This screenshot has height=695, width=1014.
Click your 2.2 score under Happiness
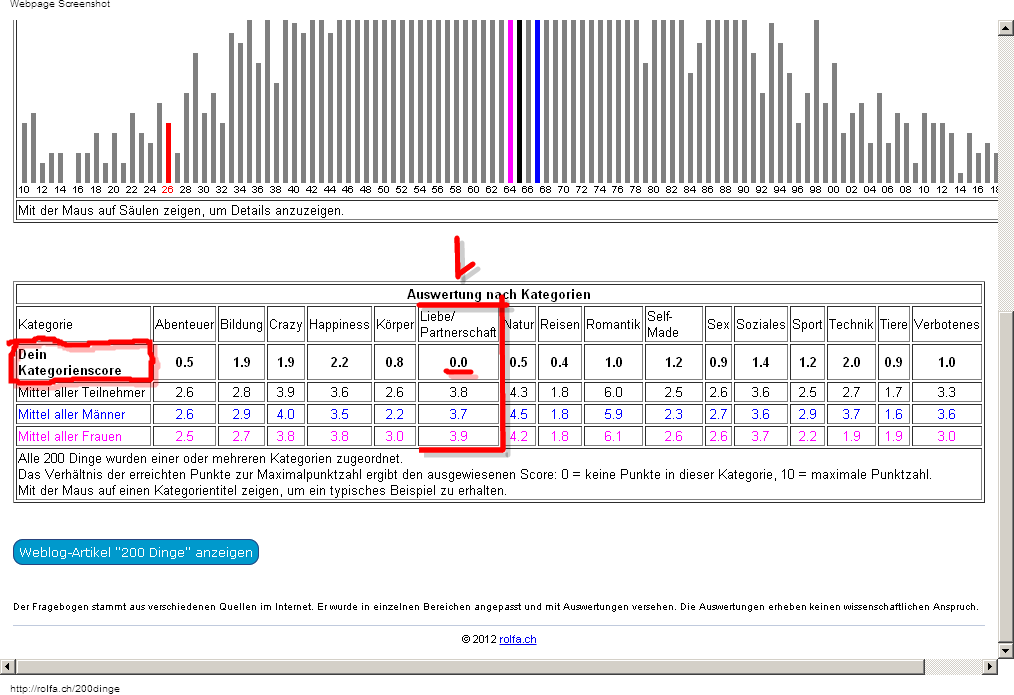point(339,362)
